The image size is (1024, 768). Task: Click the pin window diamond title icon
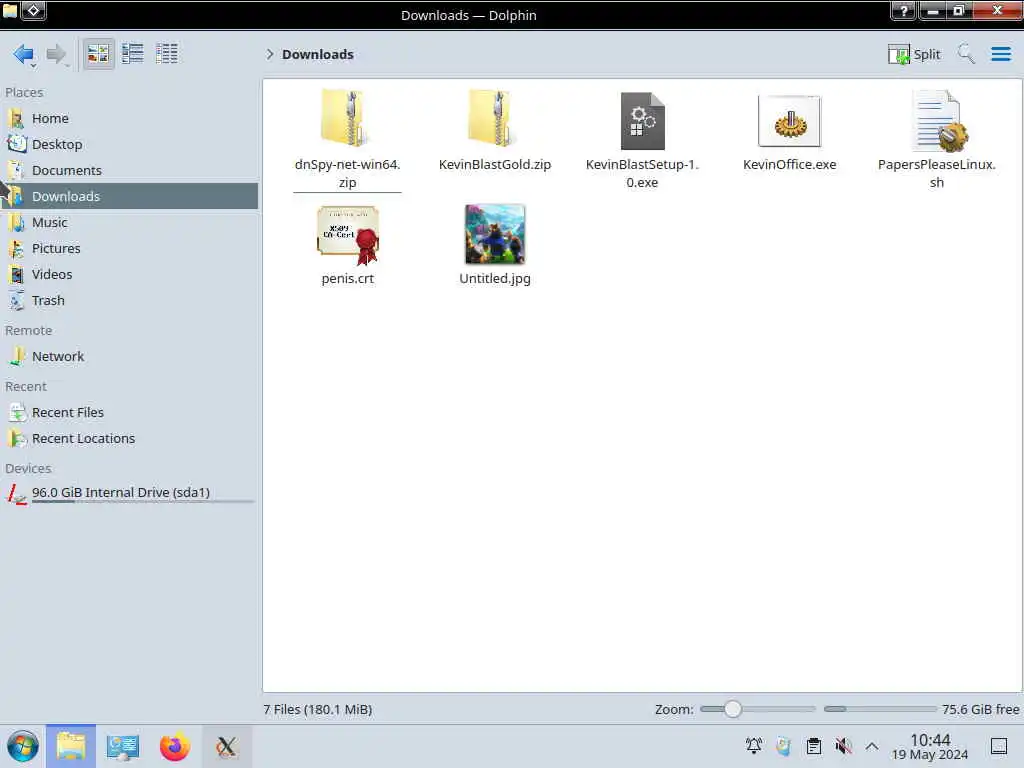point(33,10)
